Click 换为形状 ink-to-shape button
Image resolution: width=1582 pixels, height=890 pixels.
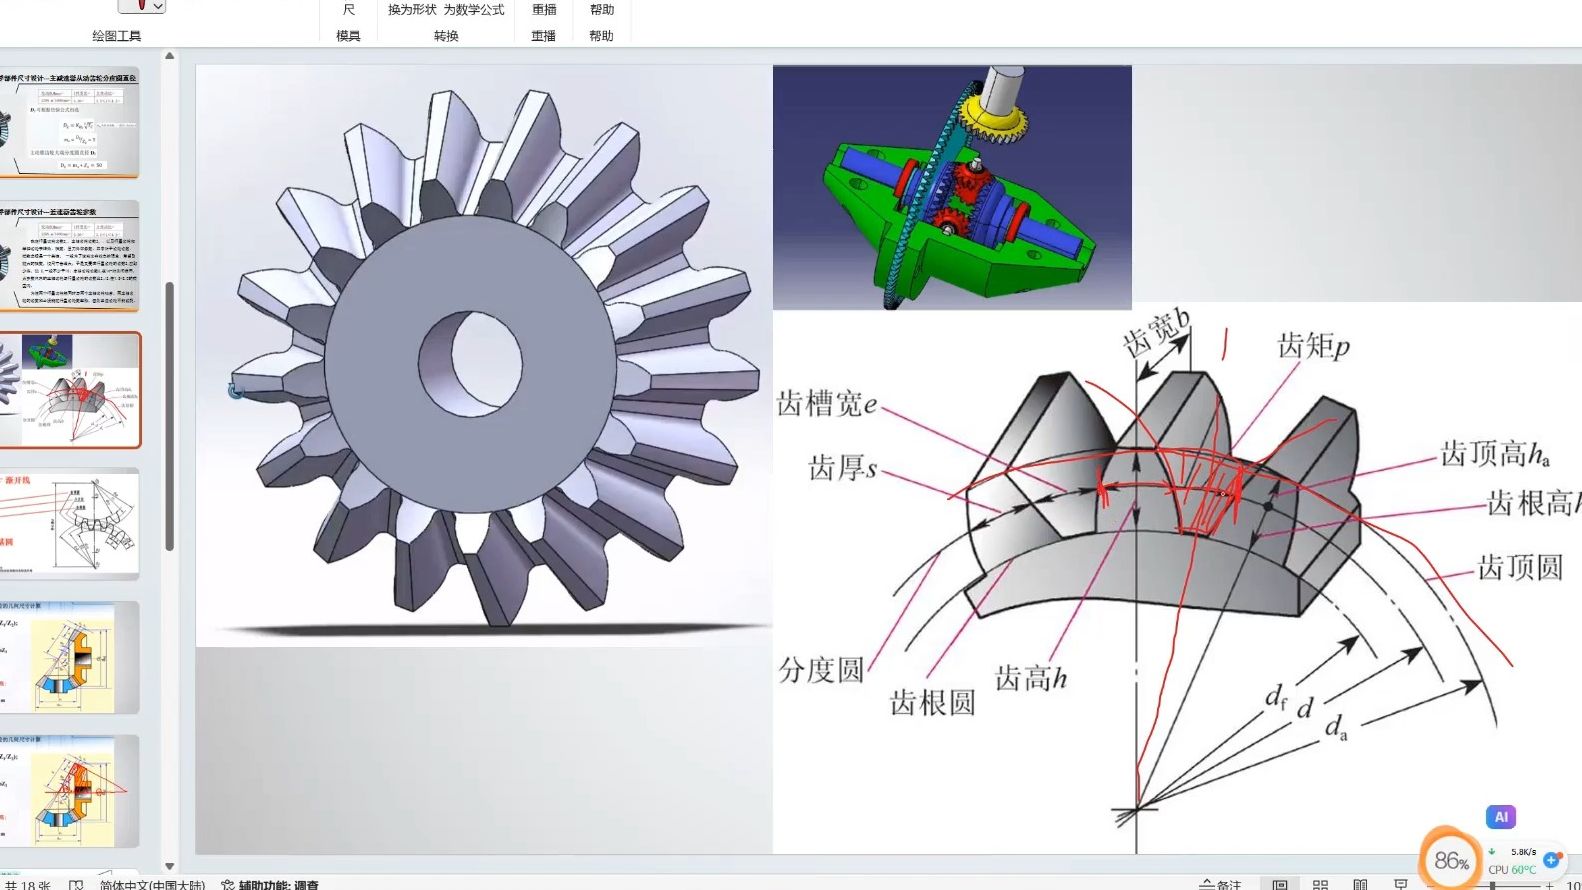tap(412, 10)
